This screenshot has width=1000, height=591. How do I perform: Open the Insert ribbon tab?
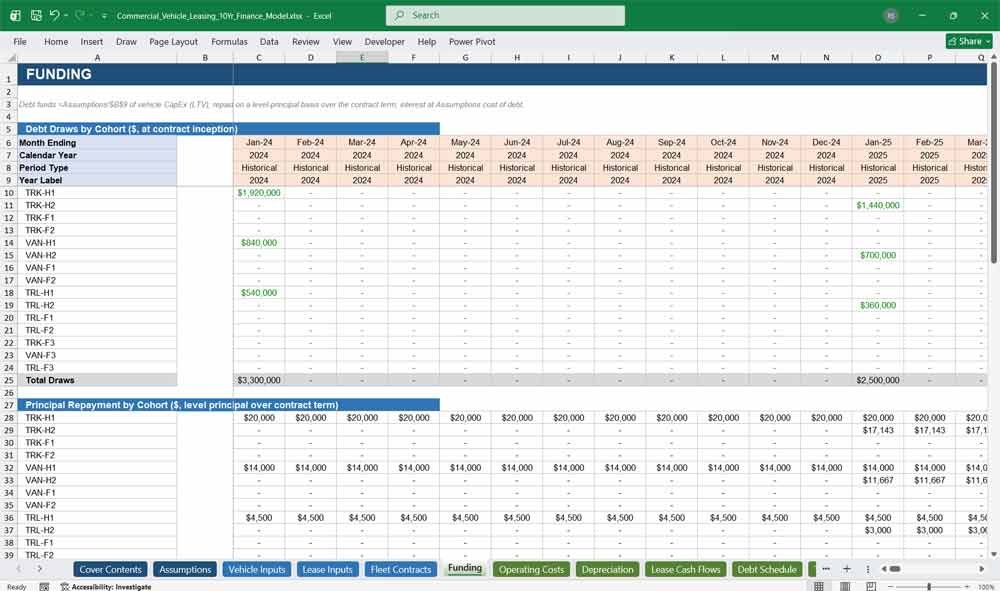tap(91, 41)
